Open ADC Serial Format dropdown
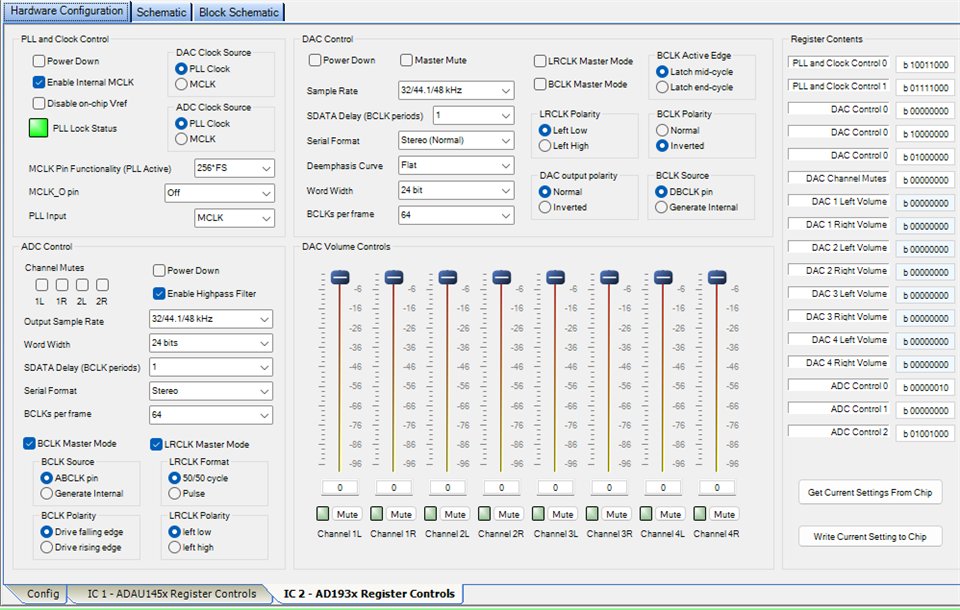 point(211,391)
